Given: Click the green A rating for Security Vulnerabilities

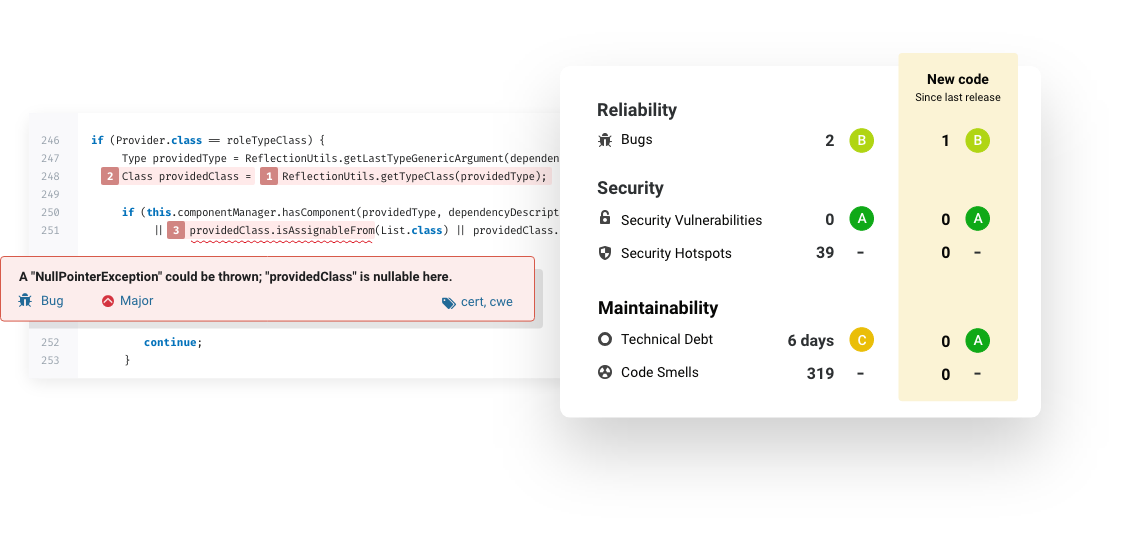Looking at the screenshot, I should point(862,218).
